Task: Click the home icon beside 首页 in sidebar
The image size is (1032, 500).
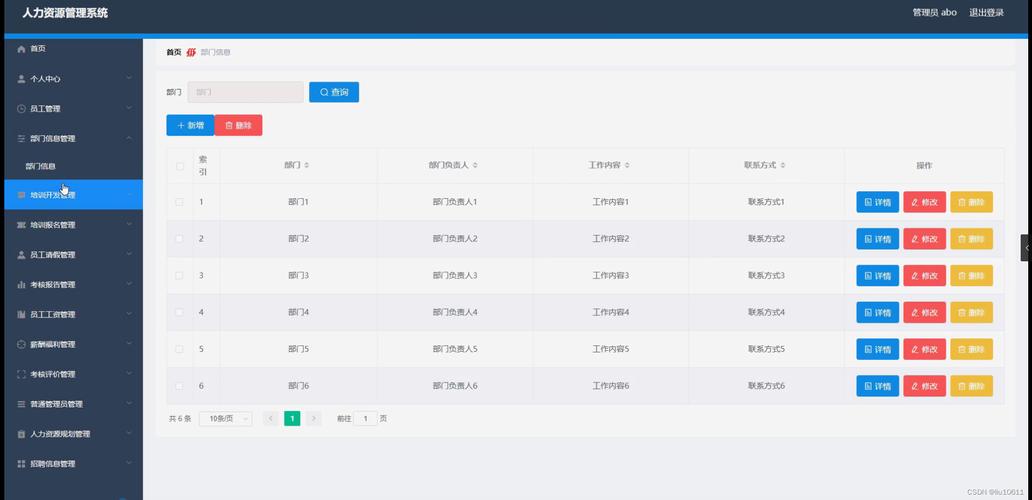Action: (21, 49)
